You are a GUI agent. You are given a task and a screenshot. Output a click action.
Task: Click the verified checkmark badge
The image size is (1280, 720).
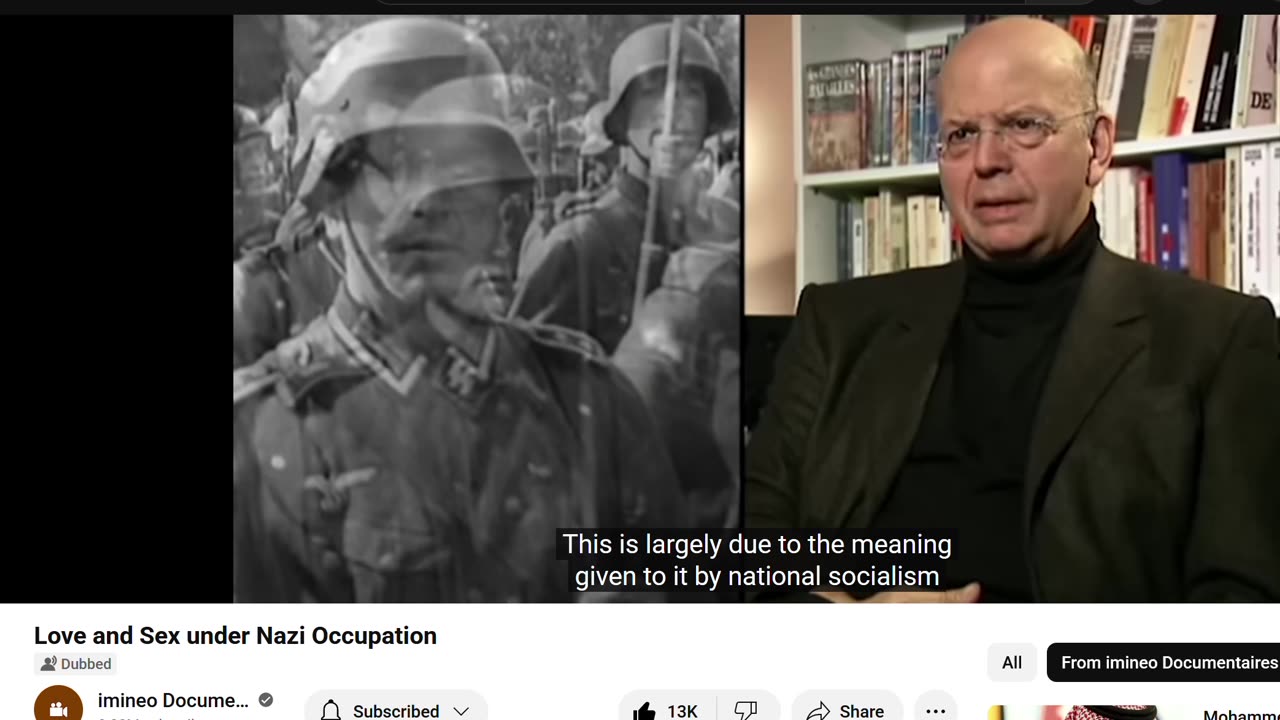(x=266, y=700)
